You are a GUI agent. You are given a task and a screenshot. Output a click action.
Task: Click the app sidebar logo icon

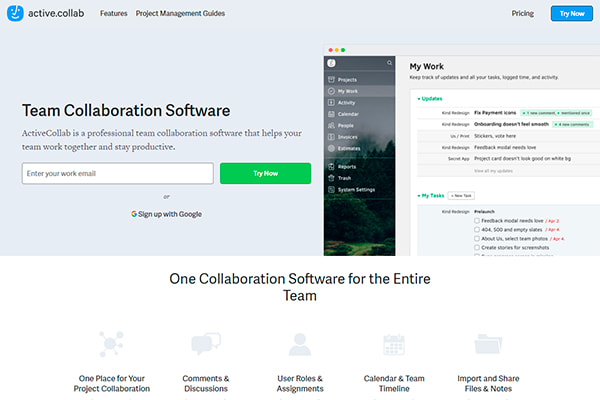click(x=331, y=63)
